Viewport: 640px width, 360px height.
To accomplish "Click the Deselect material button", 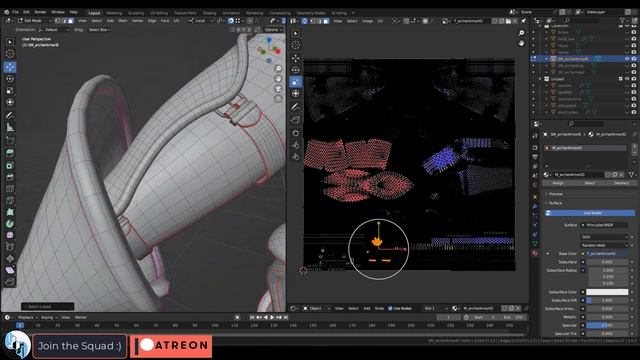I will point(621,183).
